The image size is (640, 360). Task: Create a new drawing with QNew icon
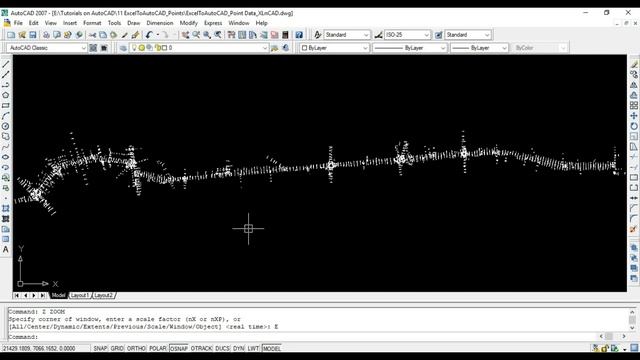click(x=11, y=35)
